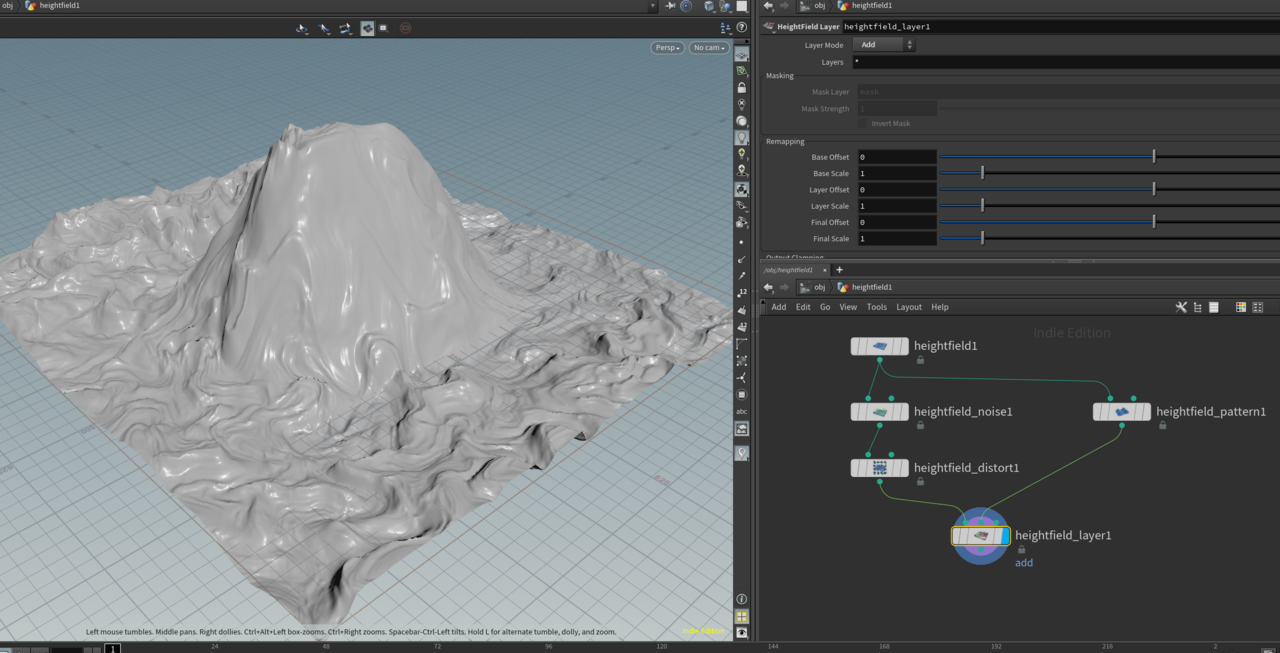1280x653 pixels.
Task: Click the heightfield_distort1 node icon
Action: pyautogui.click(x=880, y=468)
